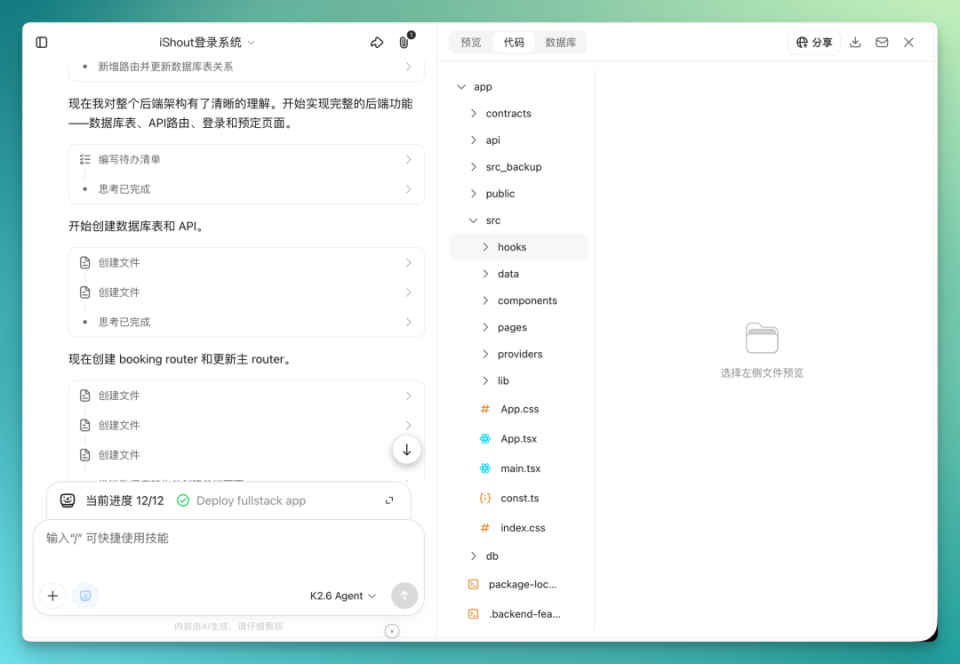Expand the src_backup folder
Image resolution: width=960 pixels, height=664 pixels.
click(473, 166)
